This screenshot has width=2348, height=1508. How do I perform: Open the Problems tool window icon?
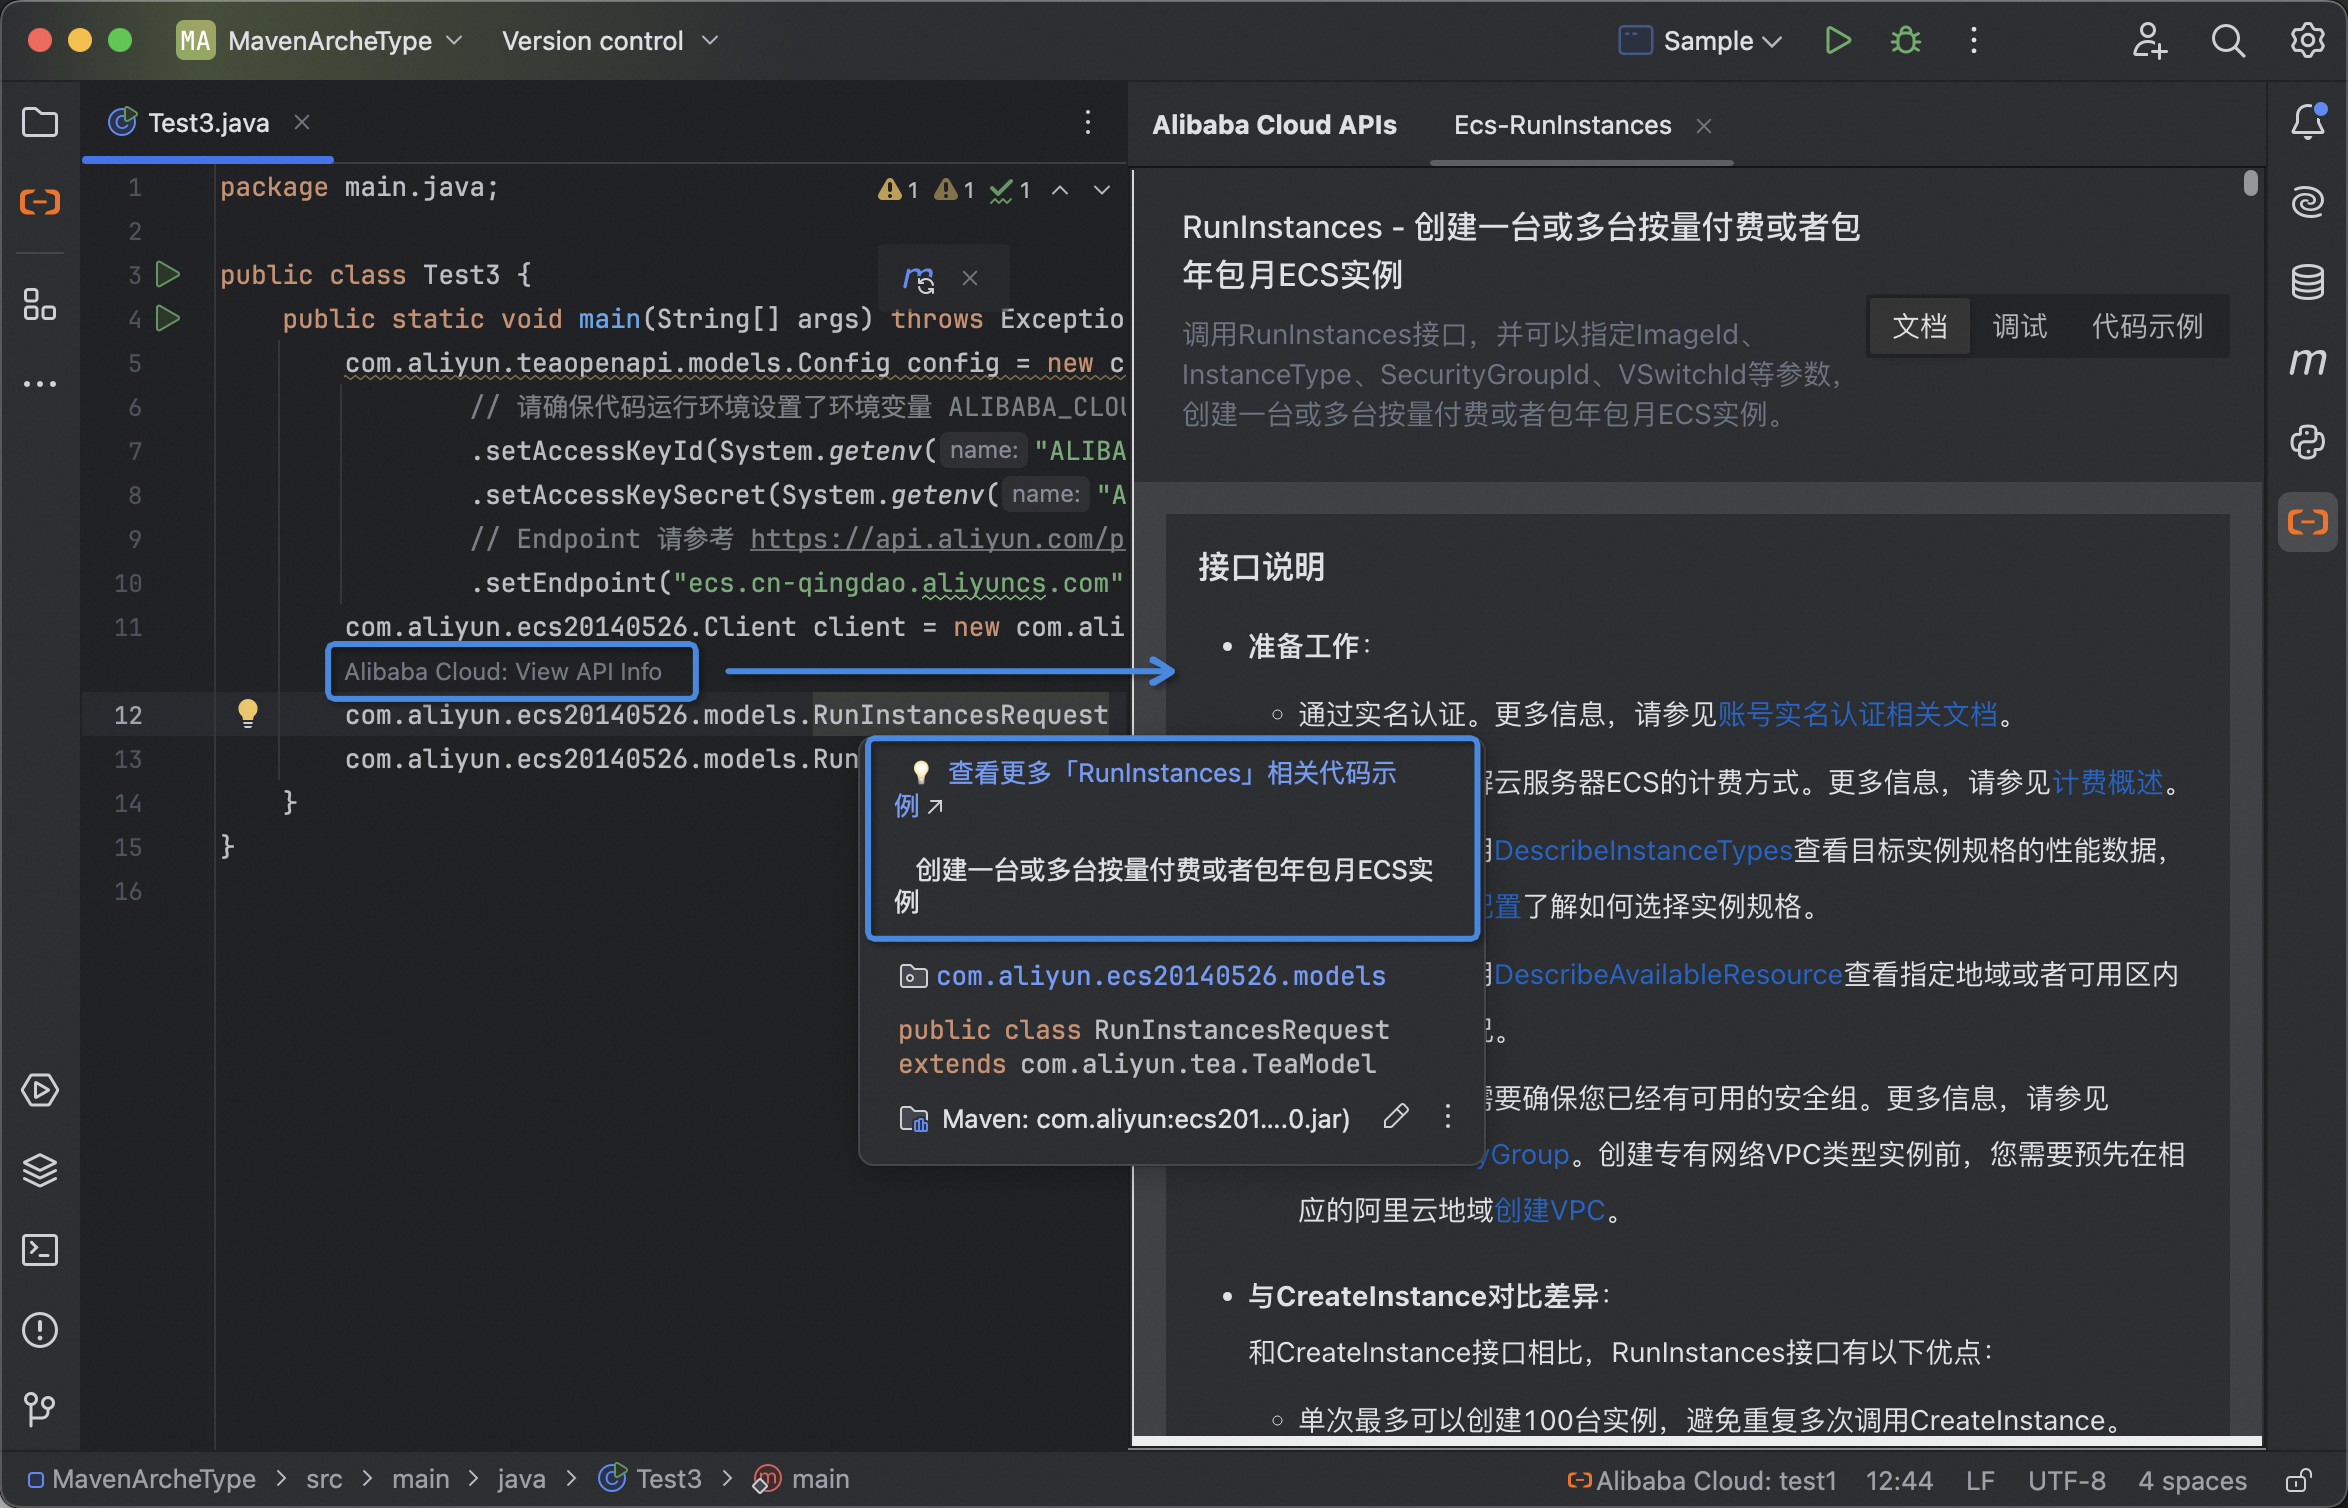point(40,1330)
